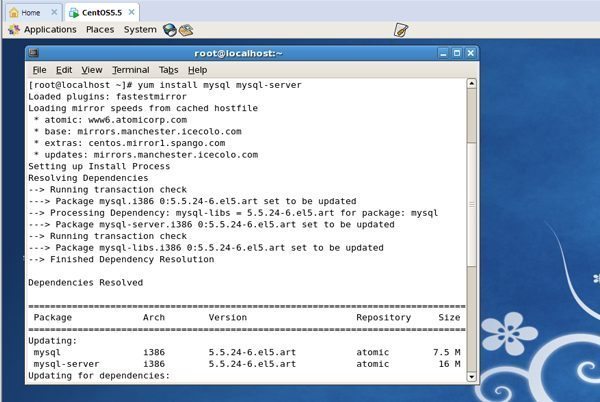The height and width of the screenshot is (402, 600).
Task: Click the CentOS5.5 tab VM icon
Action: pos(73,13)
